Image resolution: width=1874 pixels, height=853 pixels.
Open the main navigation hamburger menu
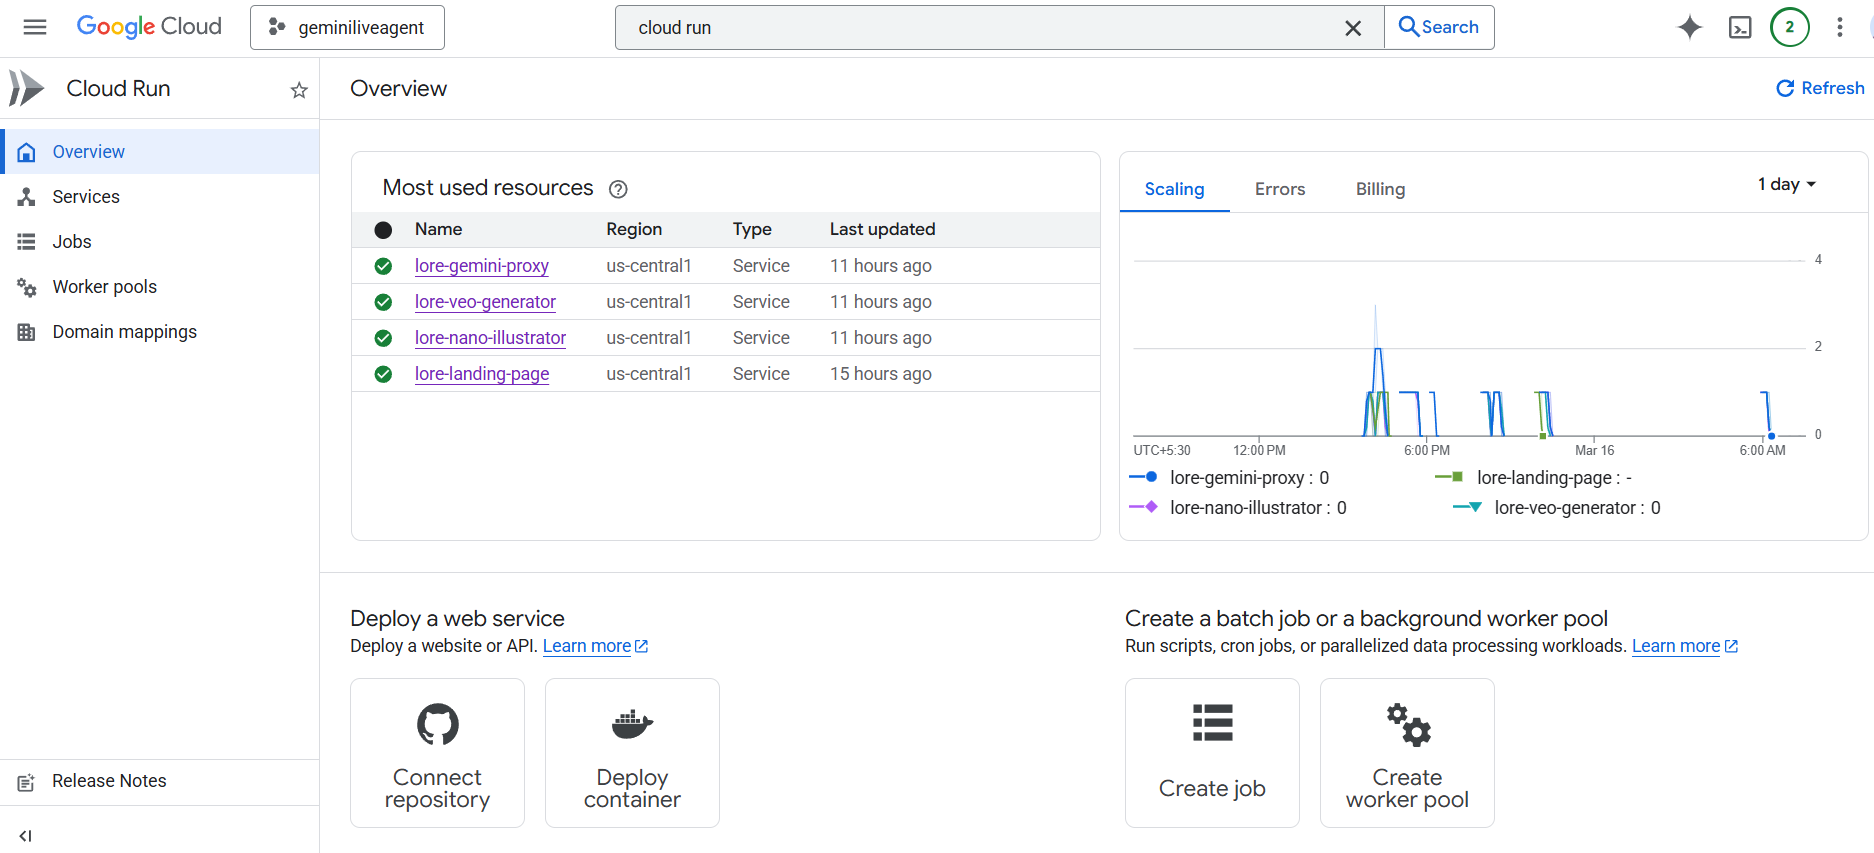pos(35,27)
